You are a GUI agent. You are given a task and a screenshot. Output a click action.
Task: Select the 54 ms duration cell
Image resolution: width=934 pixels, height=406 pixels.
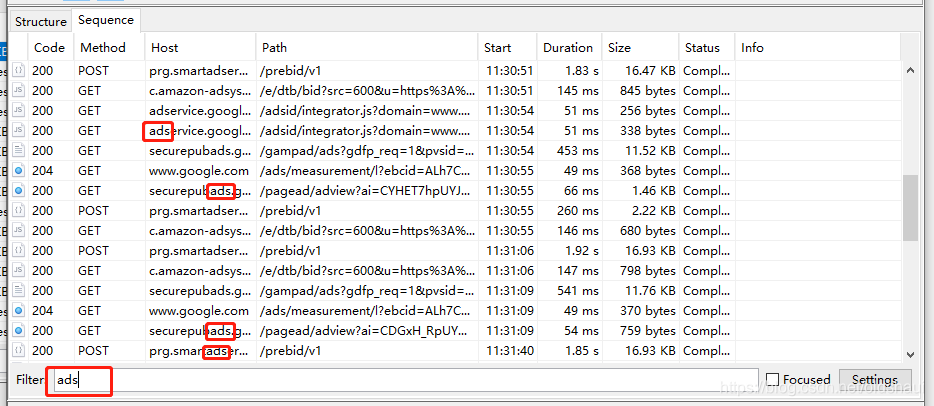tap(569, 330)
